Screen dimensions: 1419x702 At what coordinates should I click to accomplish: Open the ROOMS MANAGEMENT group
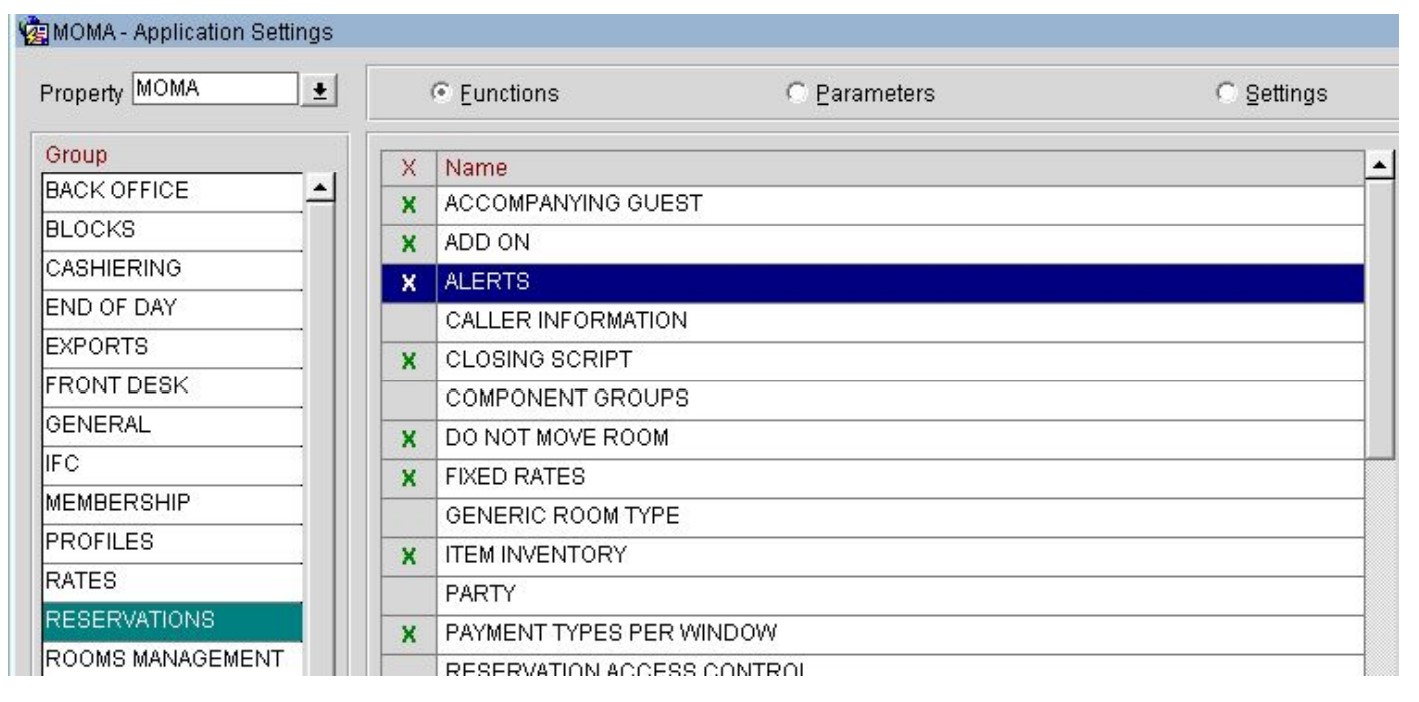[171, 658]
